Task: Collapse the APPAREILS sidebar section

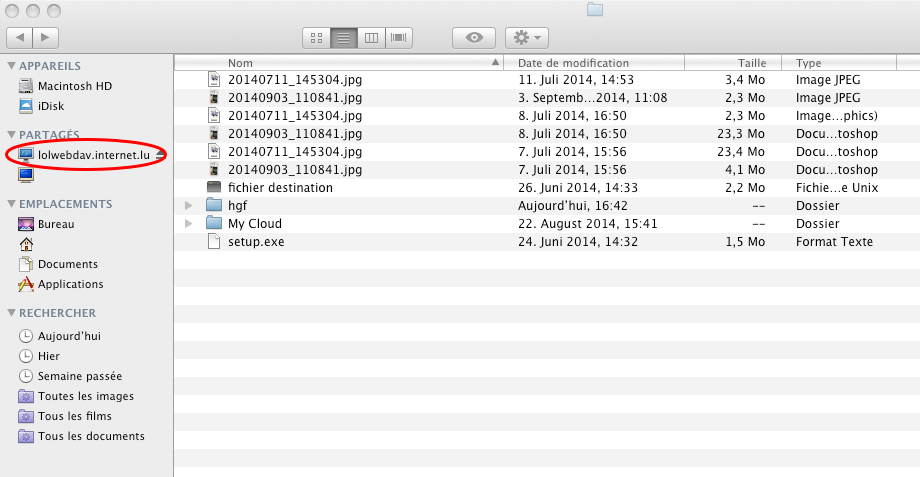Action: pos(11,66)
